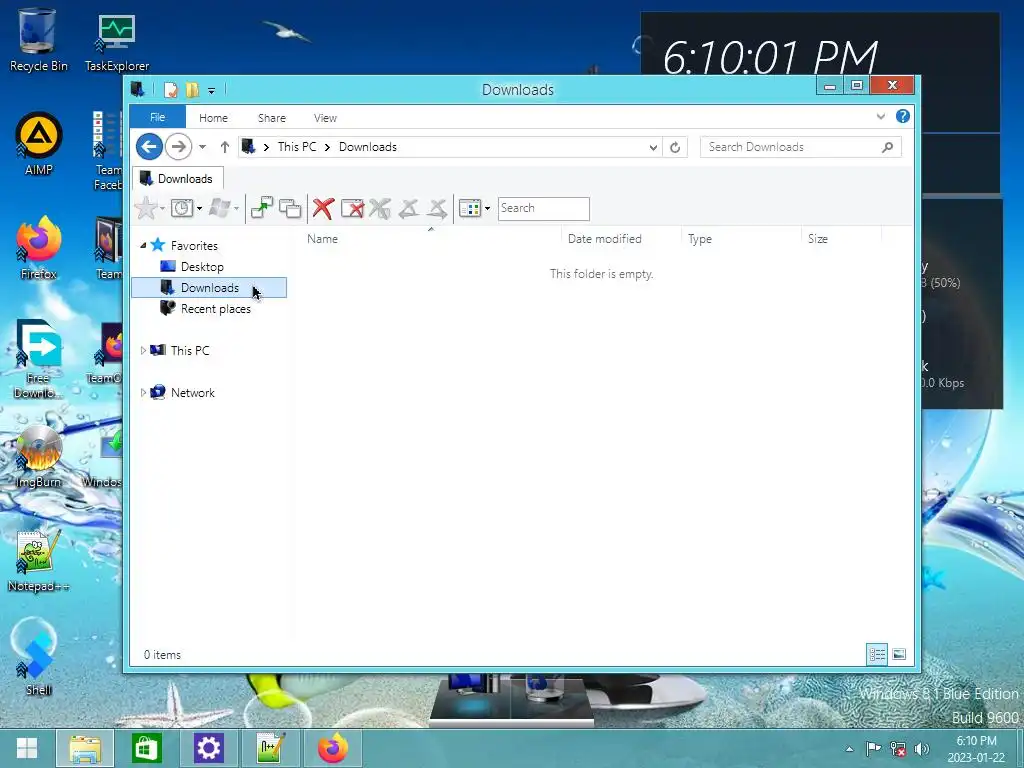Click This PC in address breadcrumb
Image resolution: width=1024 pixels, height=768 pixels.
[x=296, y=147]
